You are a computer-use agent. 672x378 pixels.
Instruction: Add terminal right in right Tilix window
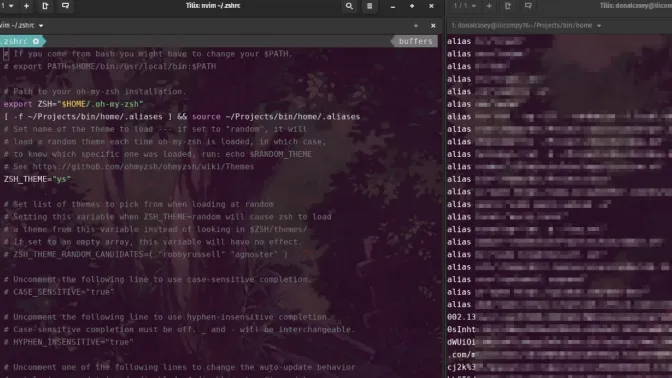pyautogui.click(x=508, y=6)
